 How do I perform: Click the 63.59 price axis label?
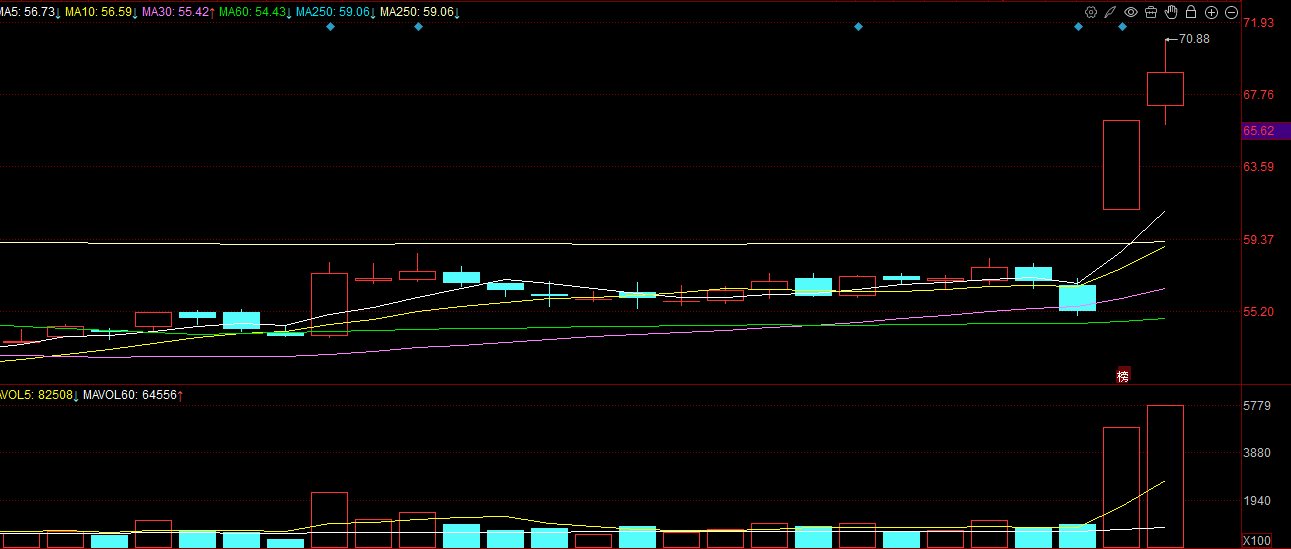click(x=1258, y=167)
